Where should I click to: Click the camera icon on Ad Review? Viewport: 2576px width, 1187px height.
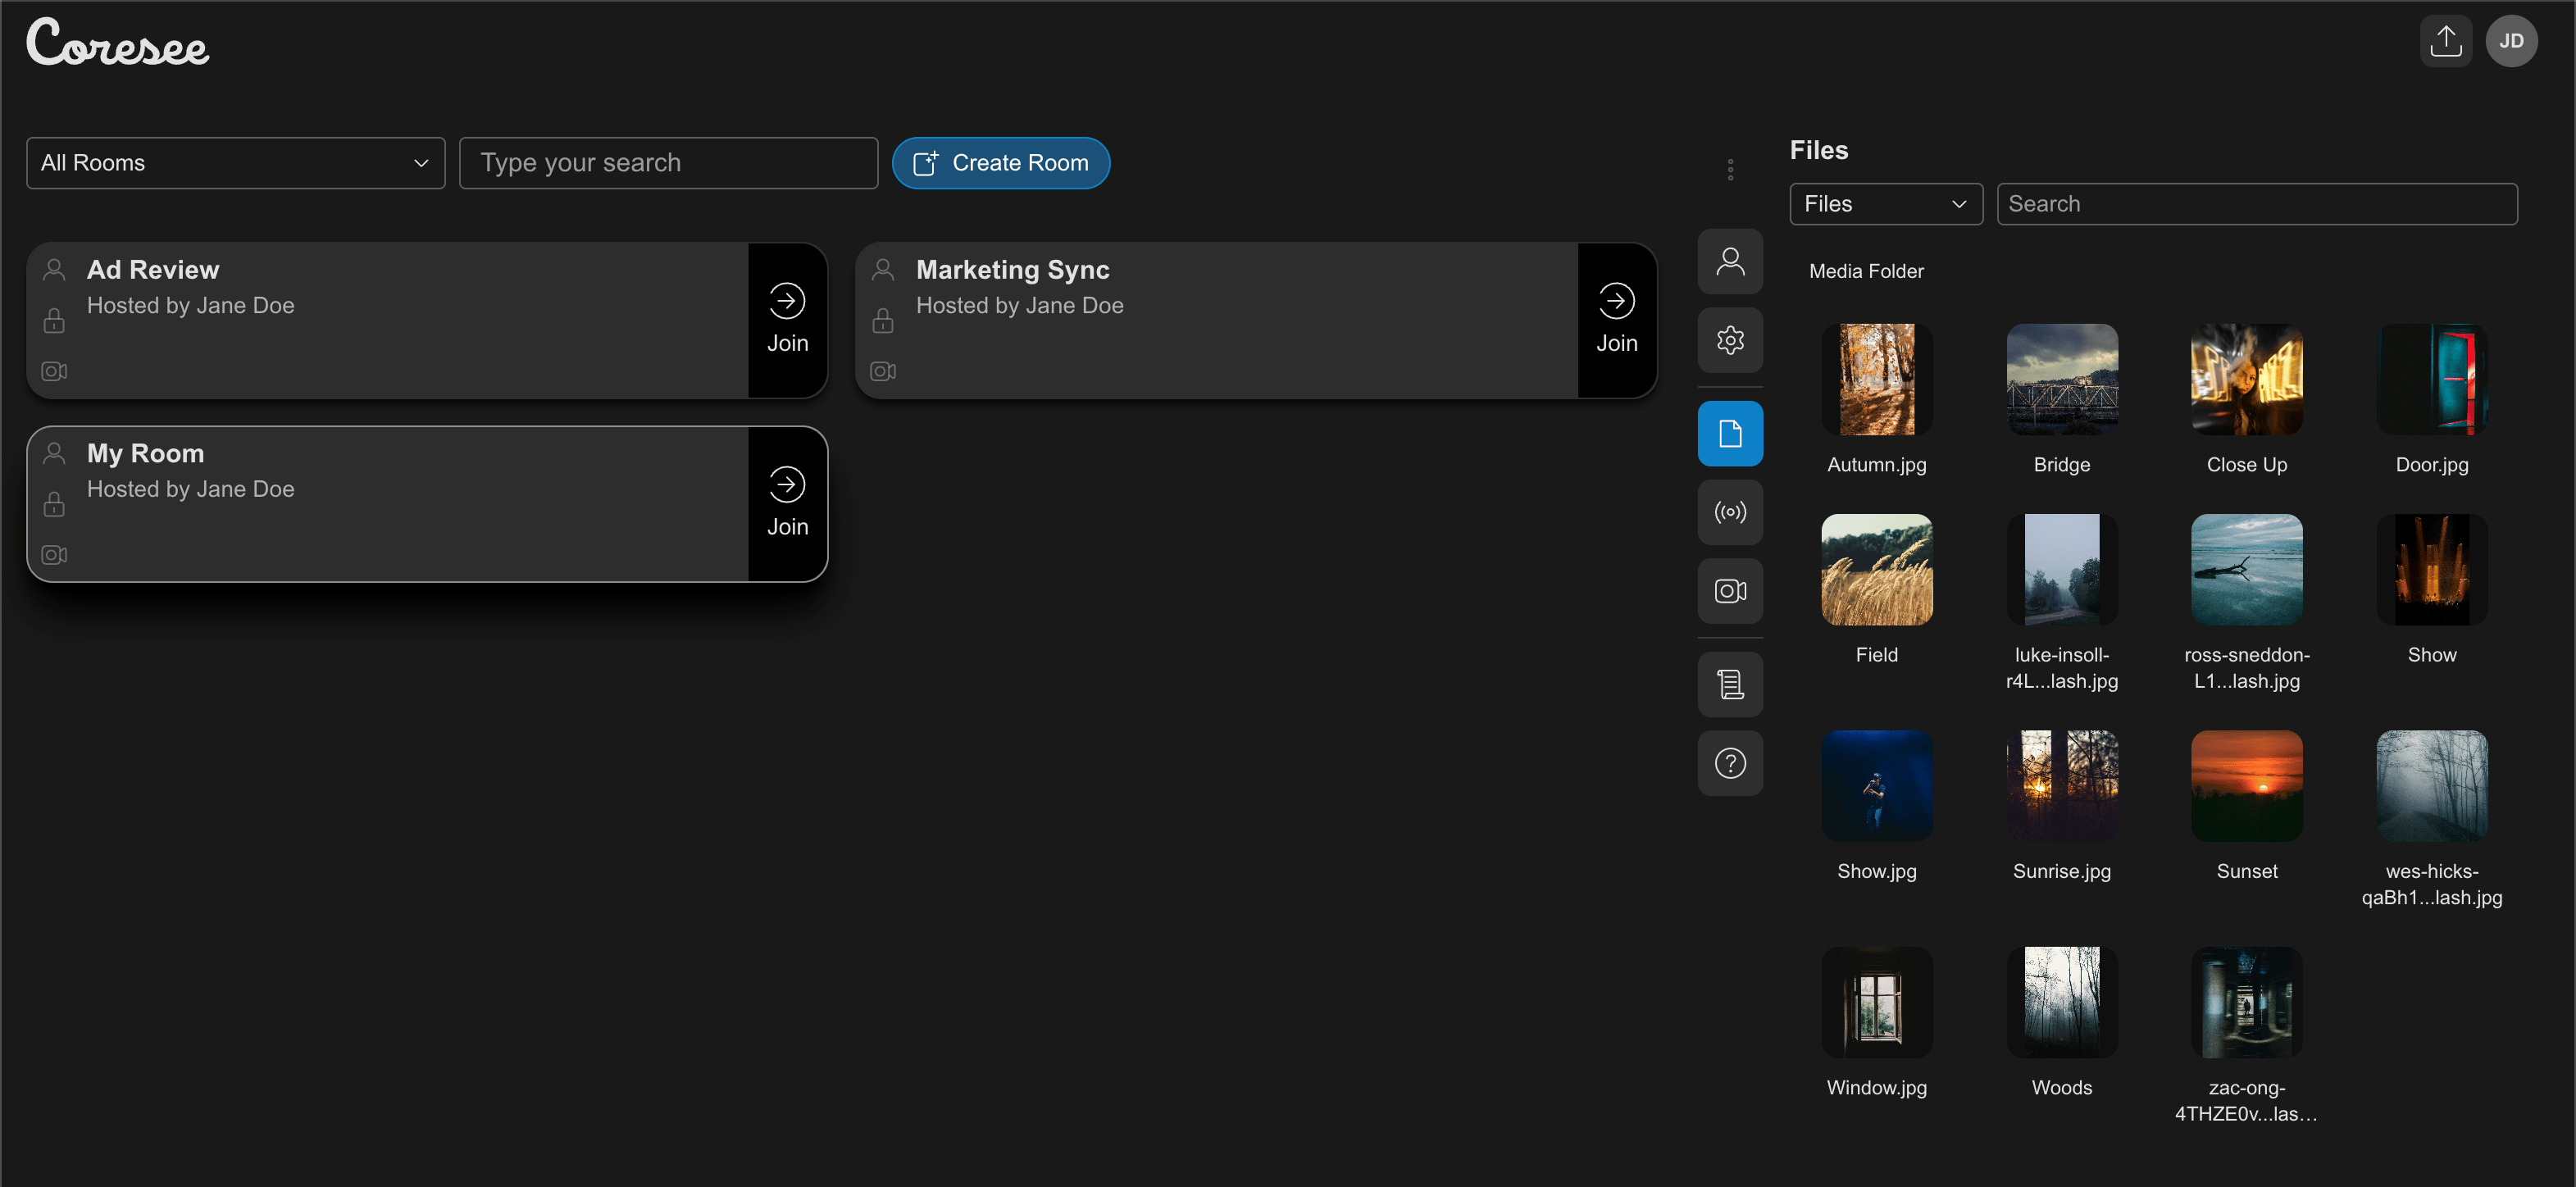[x=54, y=371]
